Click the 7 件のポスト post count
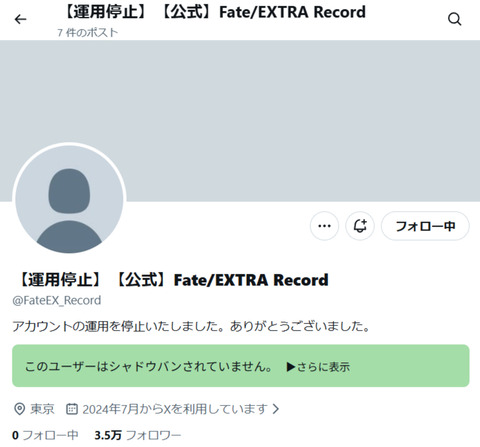This screenshot has height=447, width=480. [88, 32]
